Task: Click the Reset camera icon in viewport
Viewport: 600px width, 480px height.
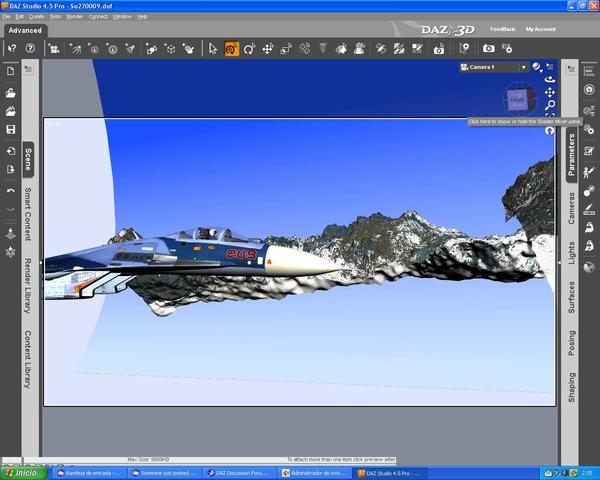Action: (x=549, y=131)
